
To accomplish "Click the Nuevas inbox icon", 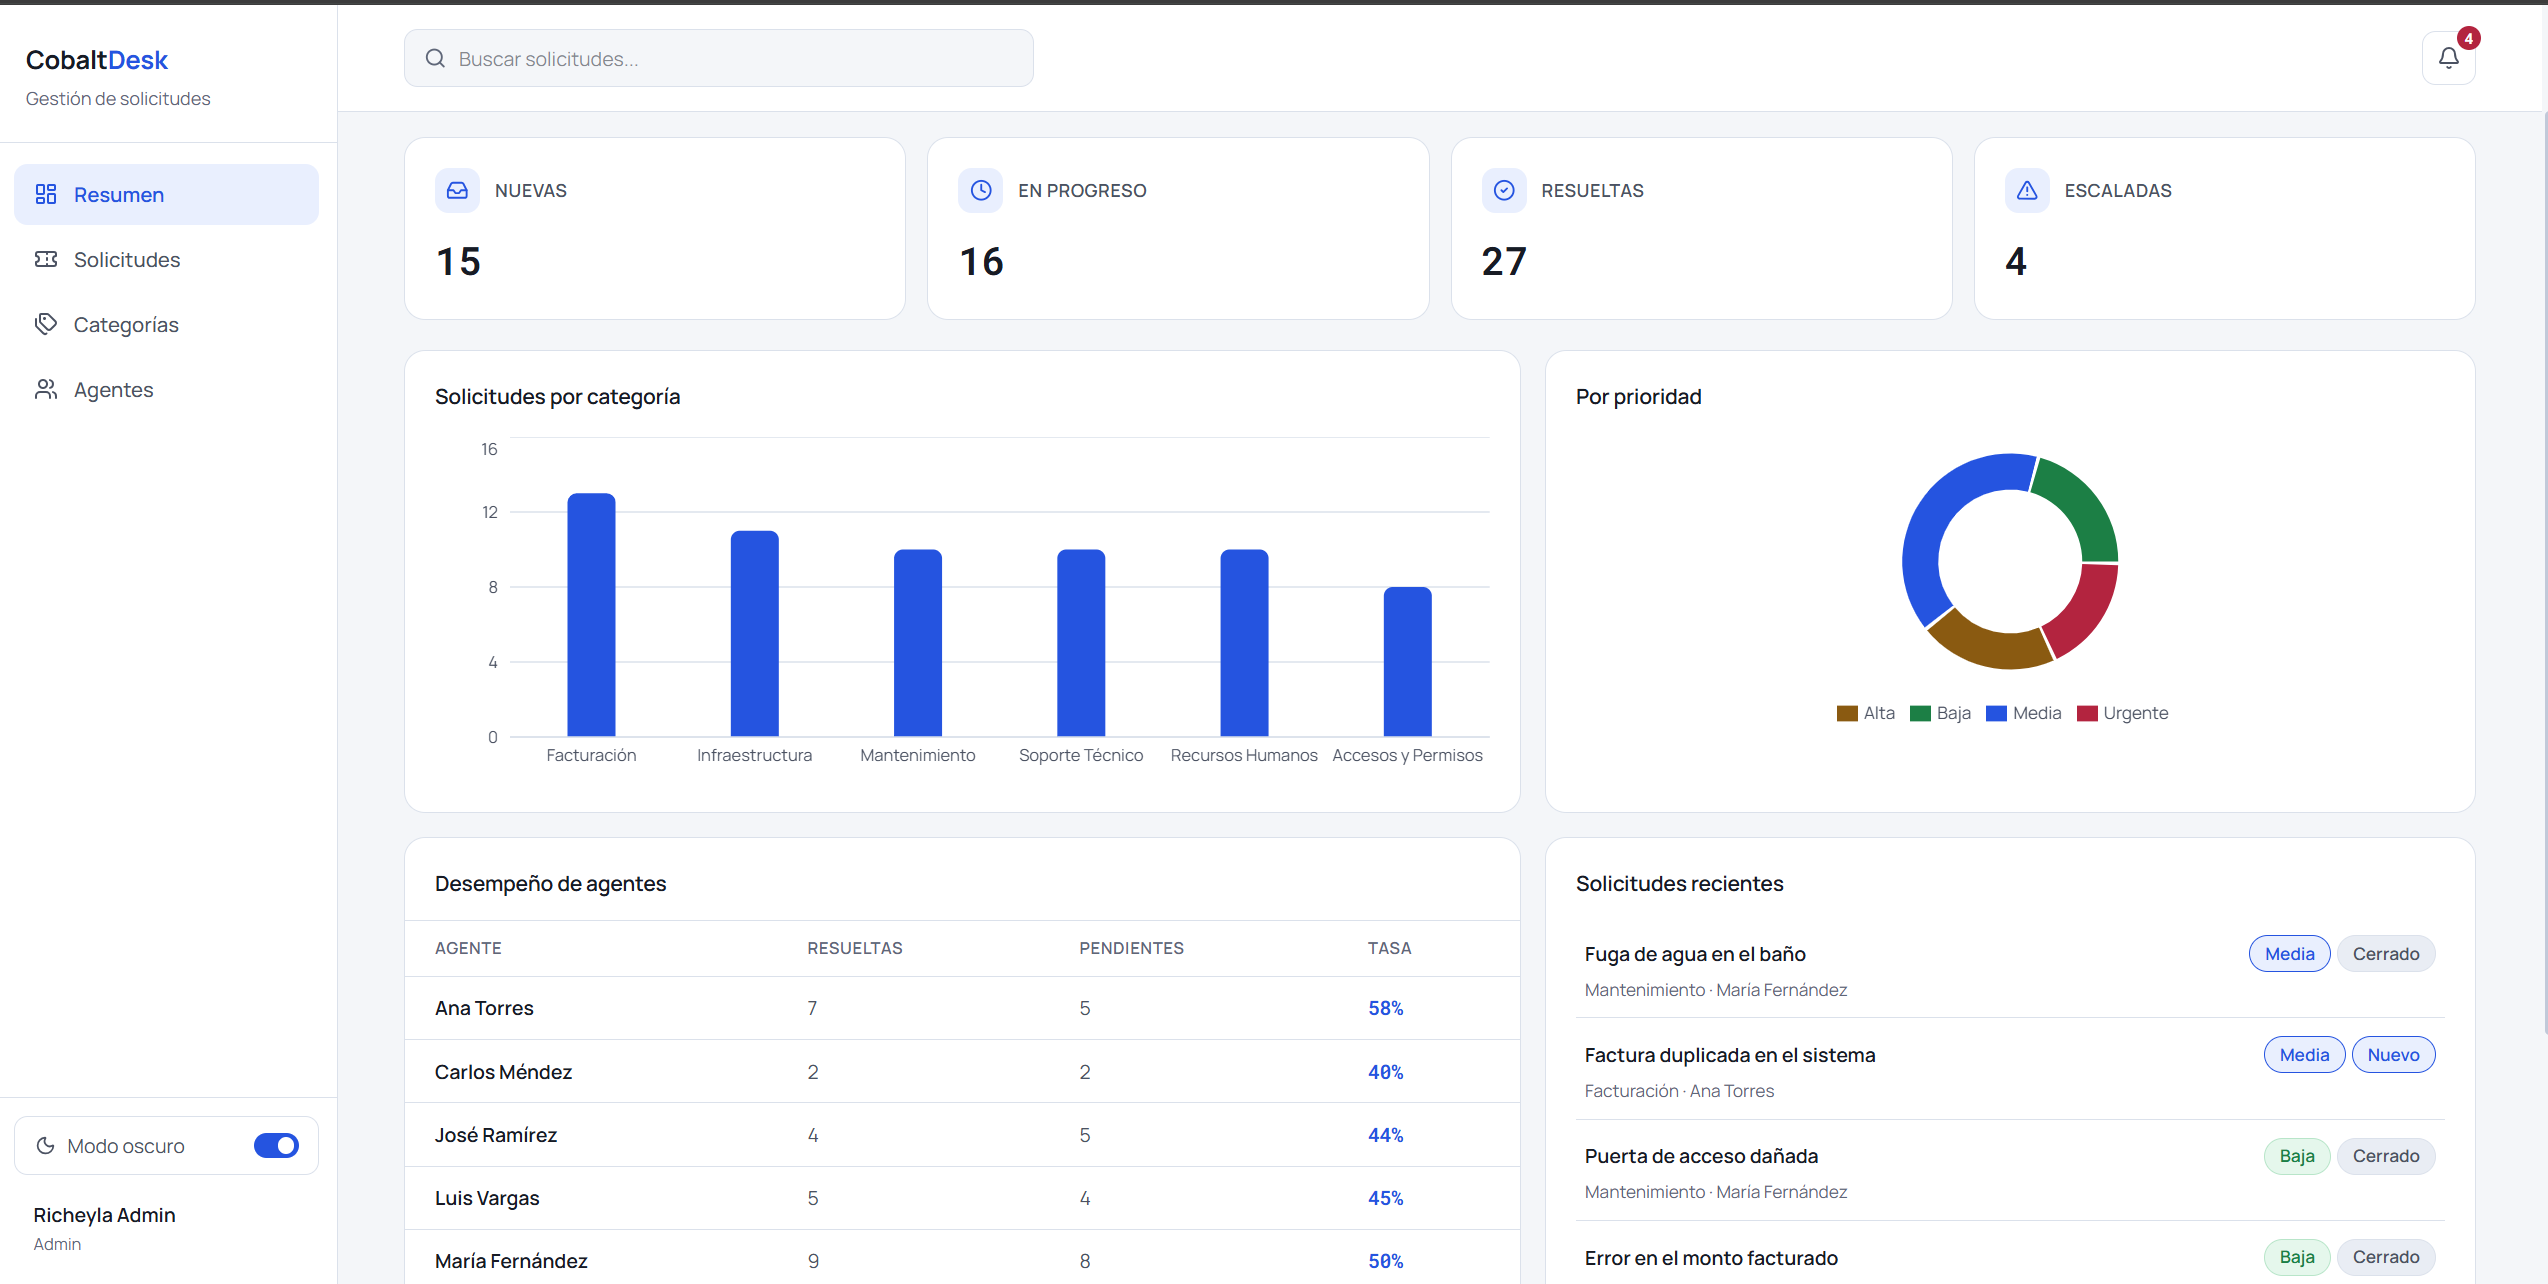I will [457, 190].
